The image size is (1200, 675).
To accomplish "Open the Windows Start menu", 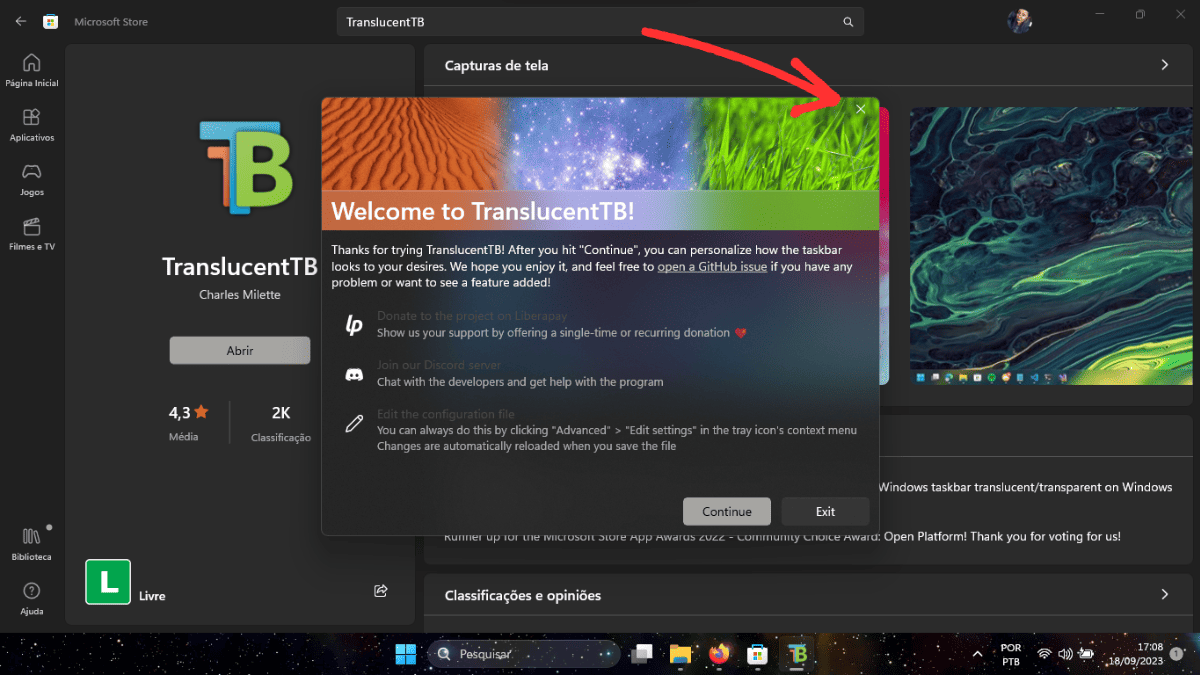I will [x=406, y=654].
